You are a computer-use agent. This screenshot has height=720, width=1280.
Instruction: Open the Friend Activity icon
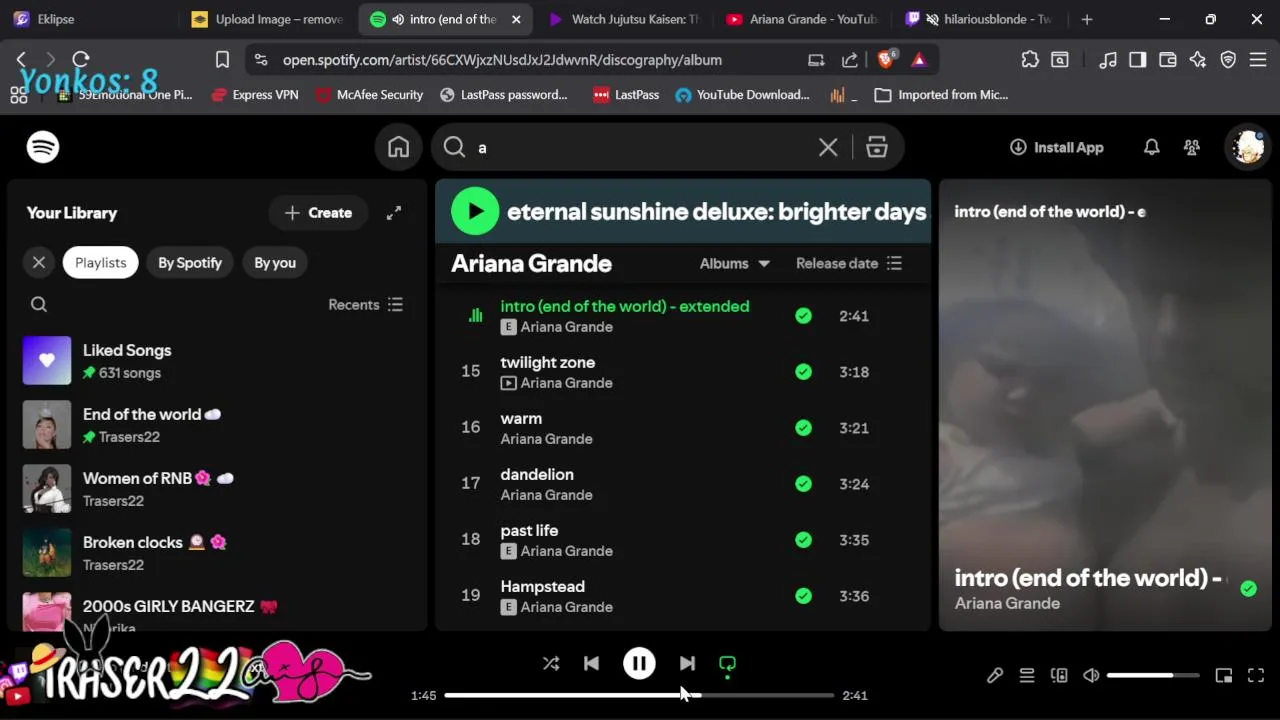click(1192, 147)
